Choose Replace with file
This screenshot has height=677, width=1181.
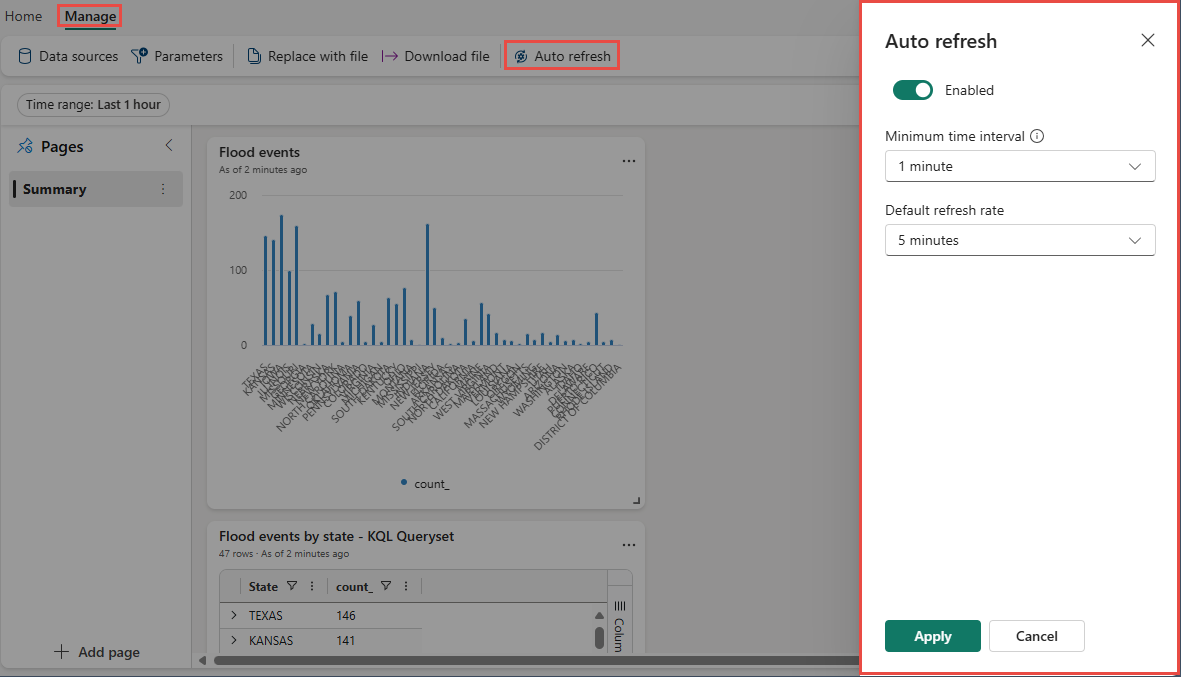(x=307, y=56)
